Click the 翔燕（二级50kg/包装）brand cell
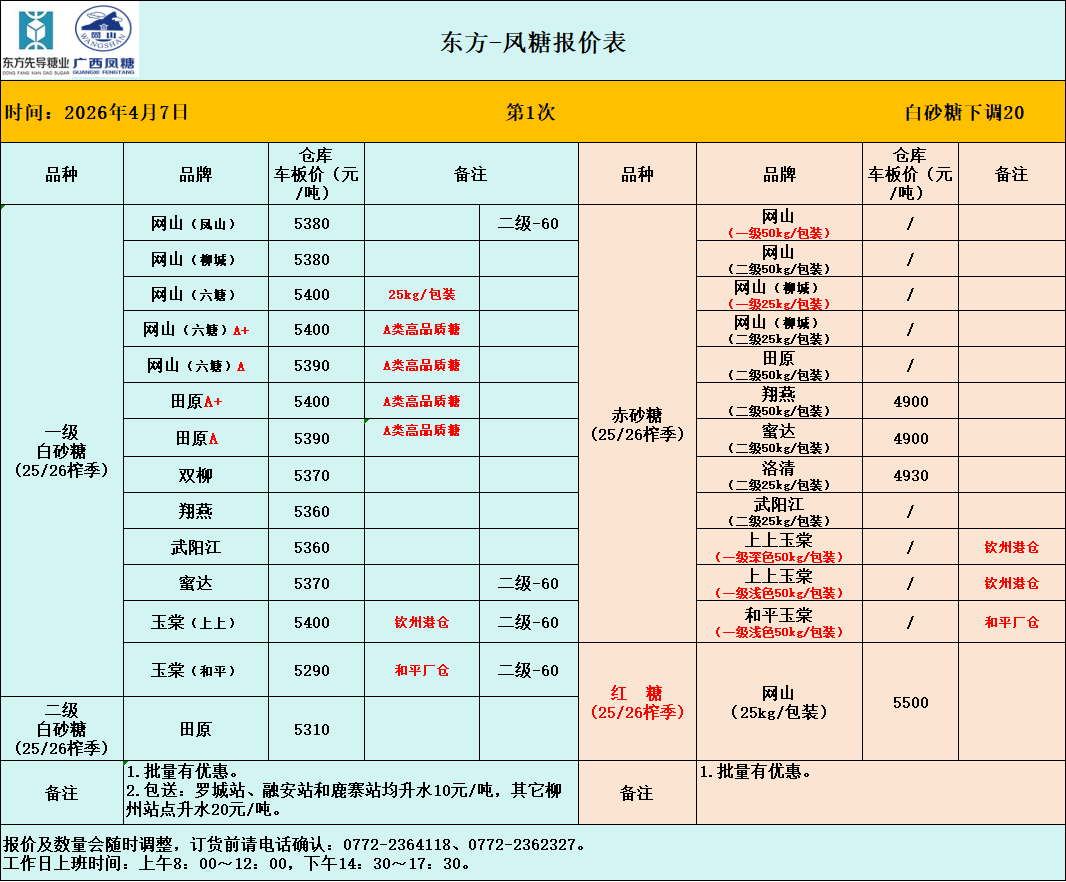This screenshot has width=1066, height=882. coord(779,402)
